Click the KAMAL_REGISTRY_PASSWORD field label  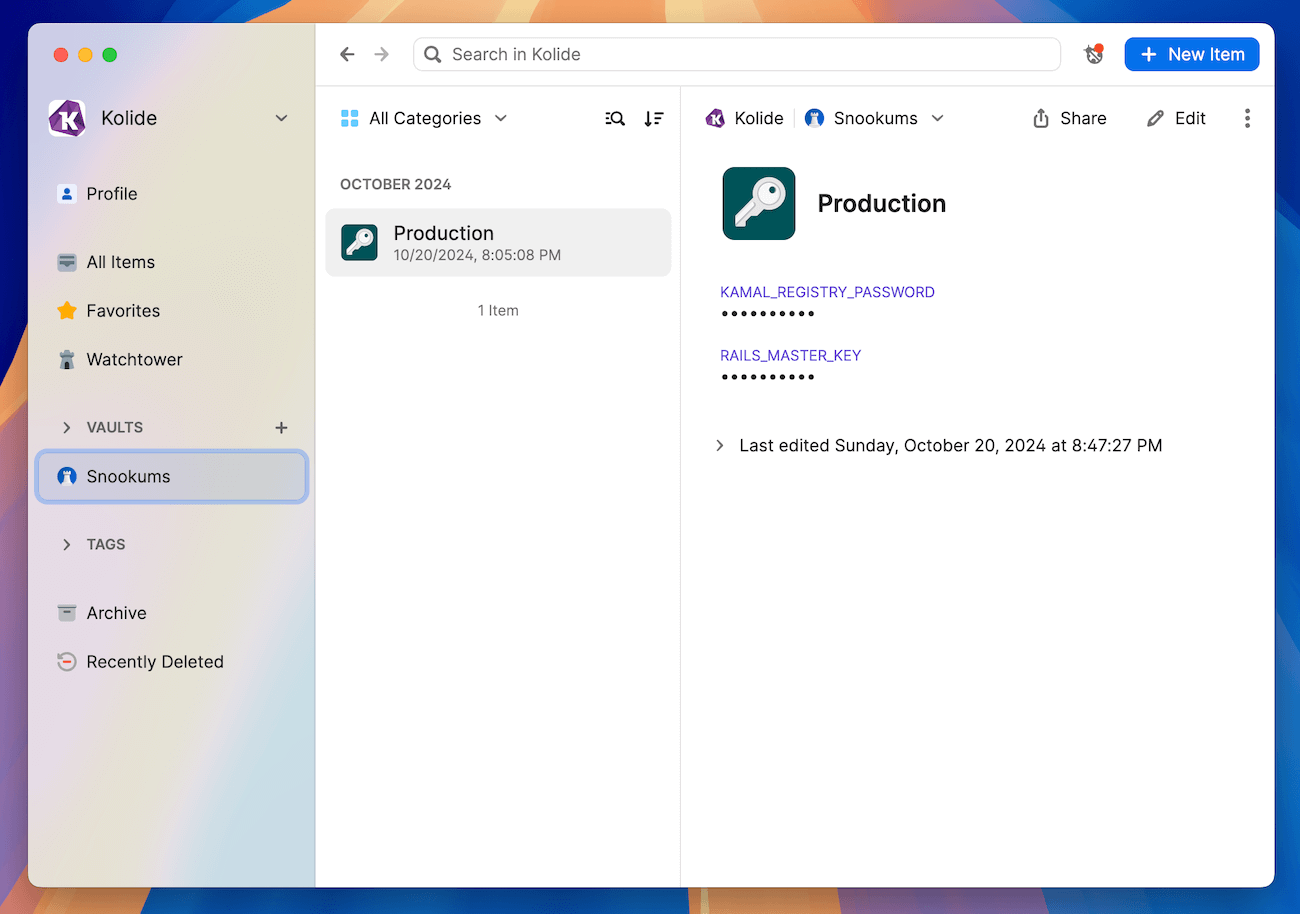click(827, 291)
